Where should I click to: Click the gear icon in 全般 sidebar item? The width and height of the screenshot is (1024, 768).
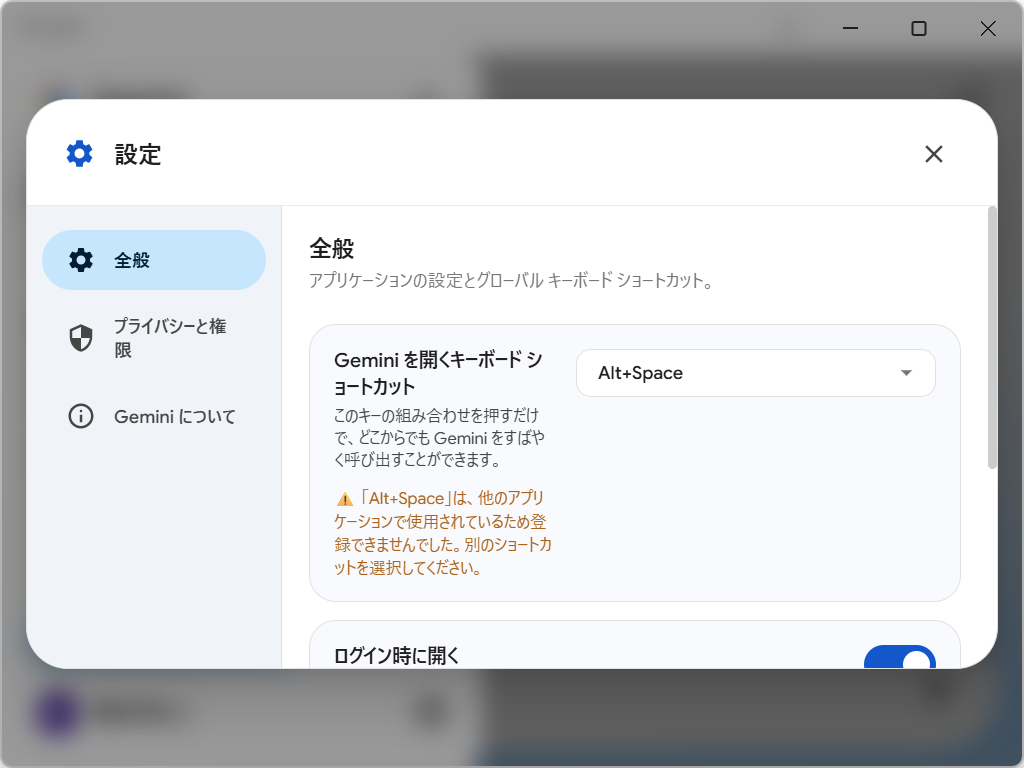[x=81, y=260]
